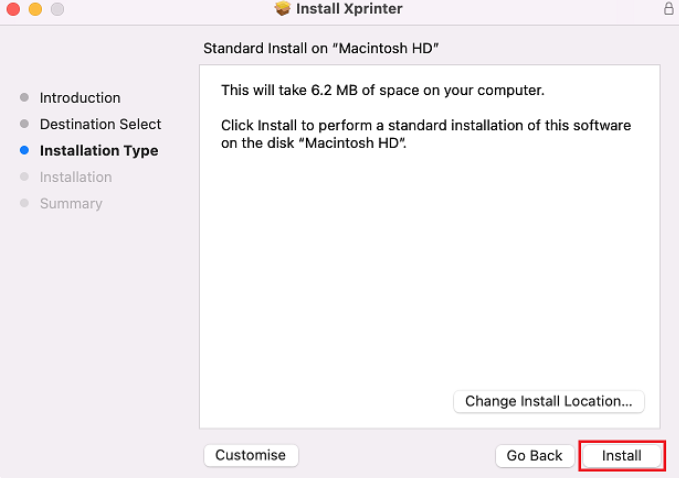Open the Customise installation options
This screenshot has width=679, height=478.
coord(251,455)
